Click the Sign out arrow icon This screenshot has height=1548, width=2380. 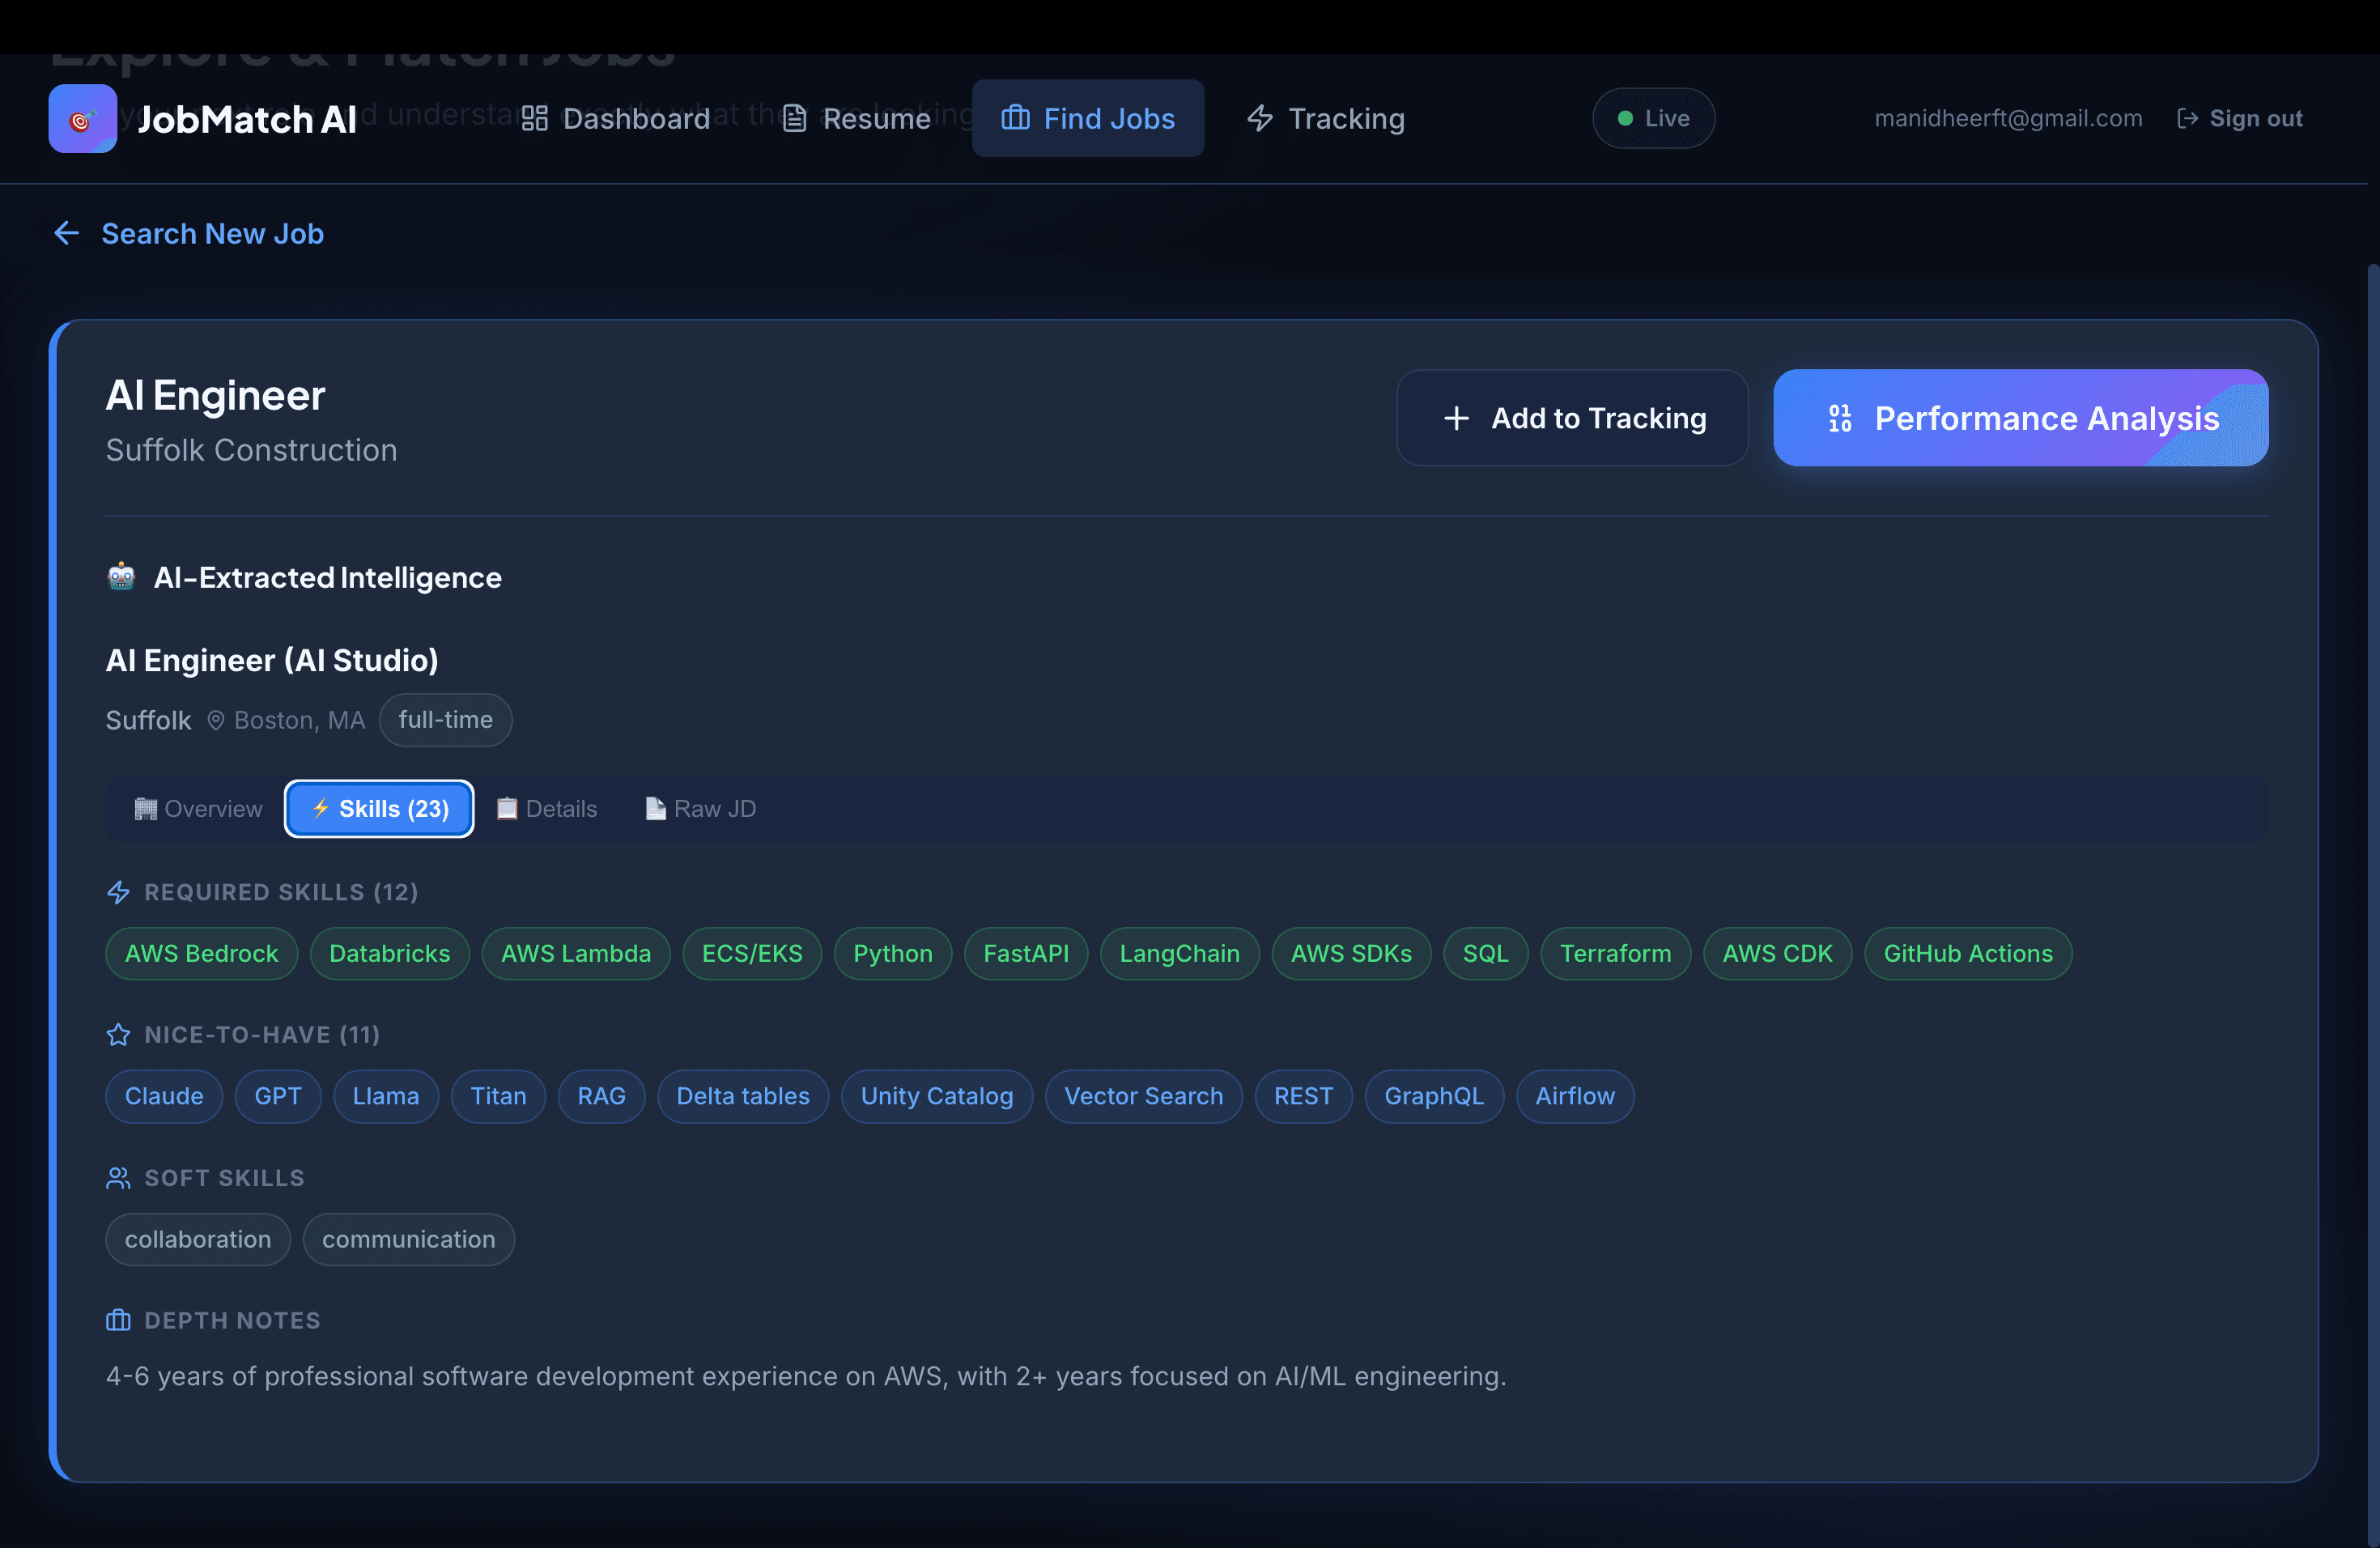click(2187, 118)
